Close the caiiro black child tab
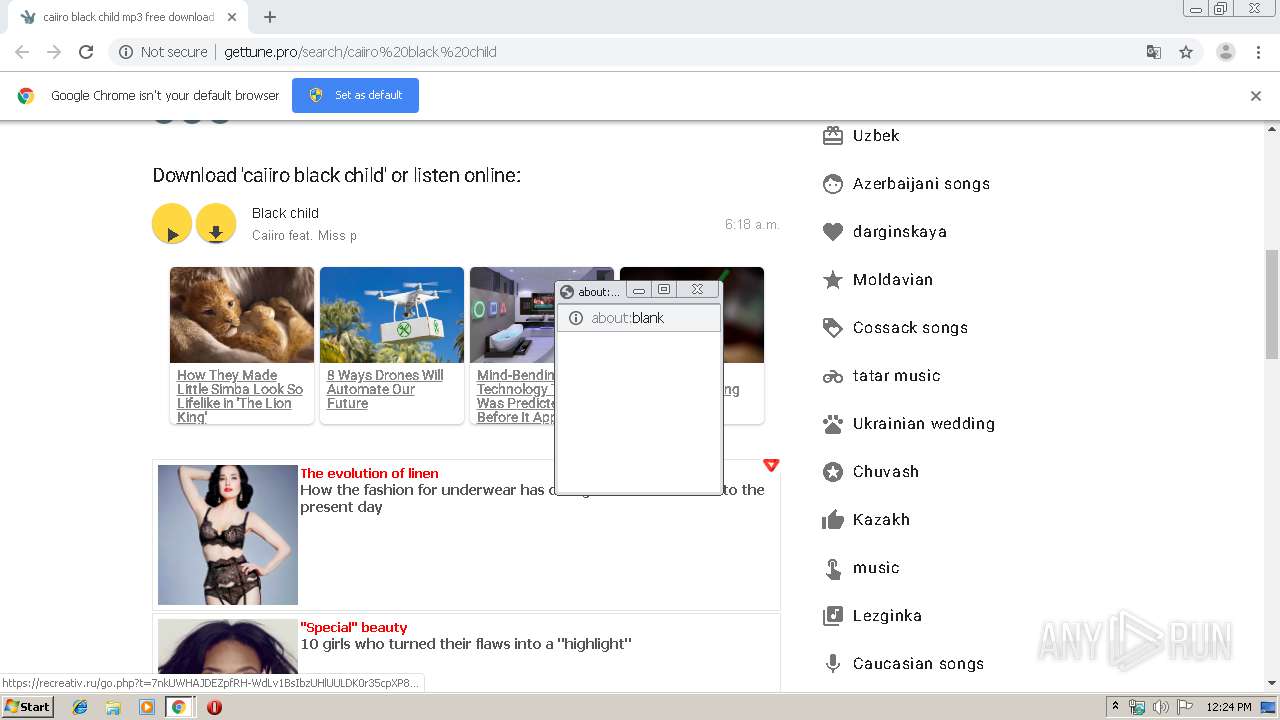 [232, 17]
